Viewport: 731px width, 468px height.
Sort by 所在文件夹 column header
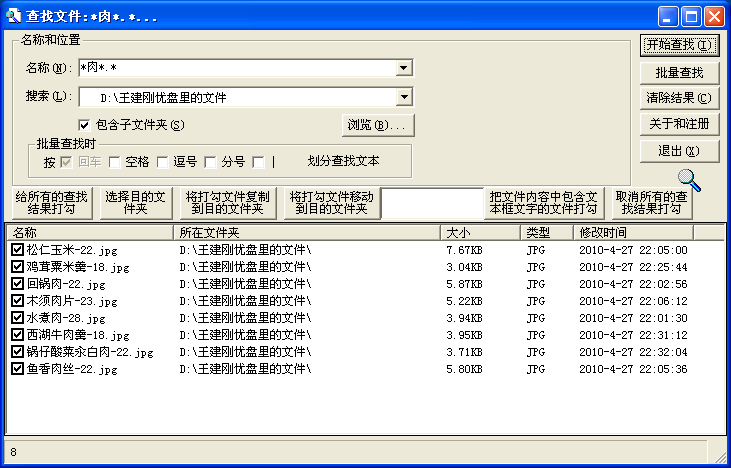pyautogui.click(x=307, y=233)
